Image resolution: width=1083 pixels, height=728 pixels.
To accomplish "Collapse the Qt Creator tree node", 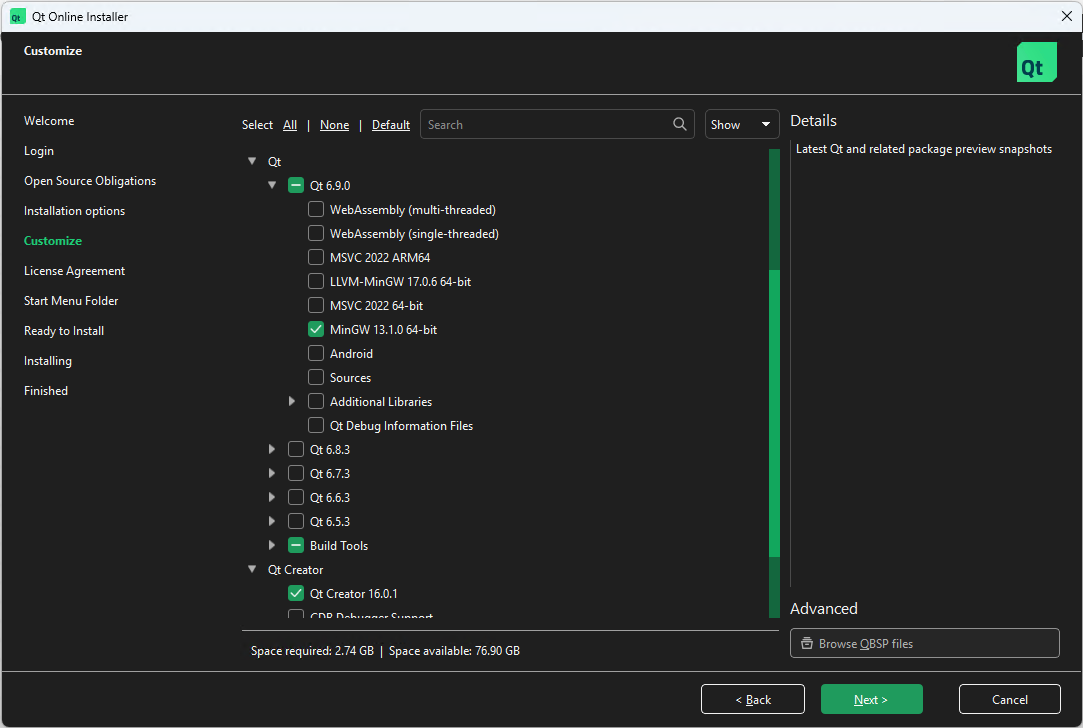I will 252,569.
